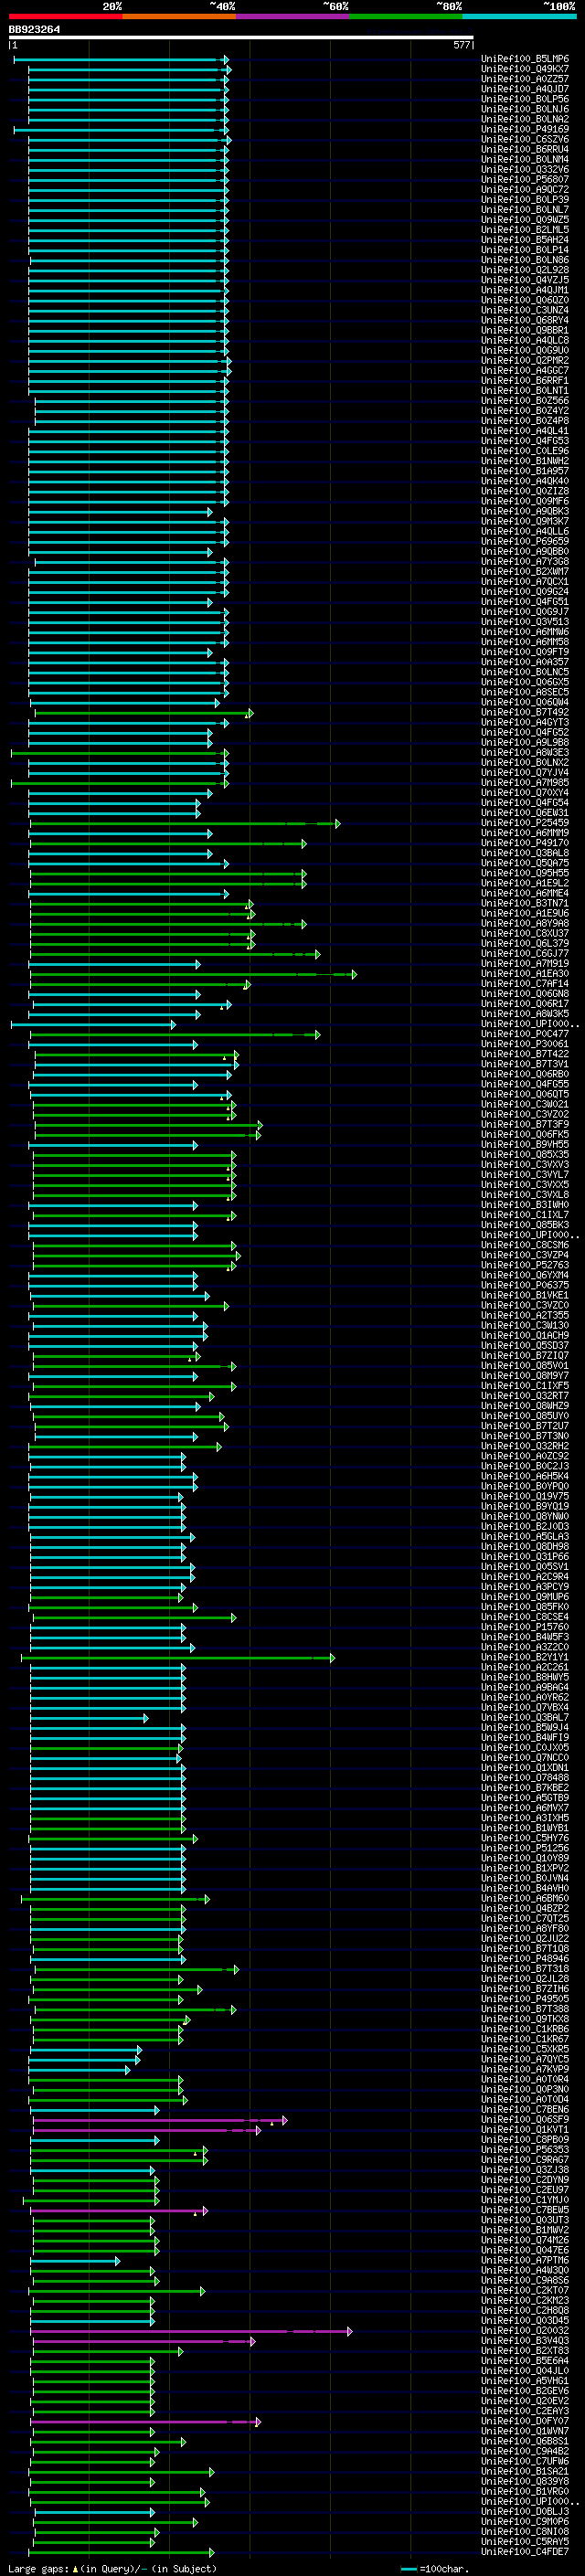
Task: Open hit UniRef100_Q49KX7
Action: pos(525,69)
